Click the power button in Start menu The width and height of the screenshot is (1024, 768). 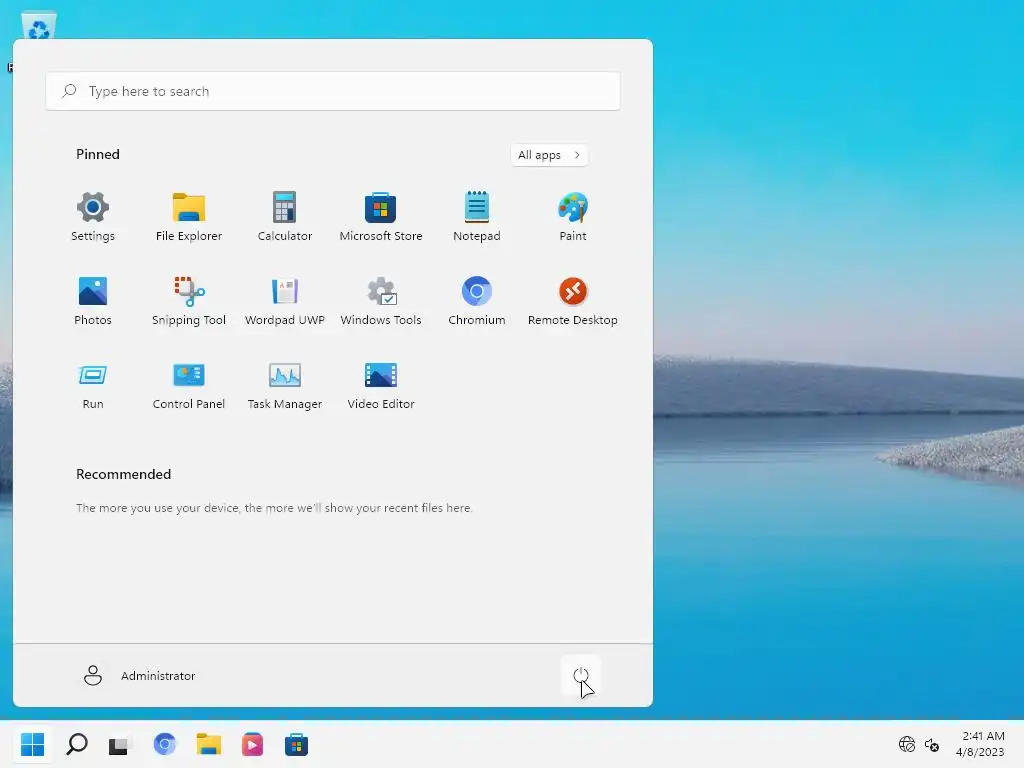pyautogui.click(x=581, y=675)
